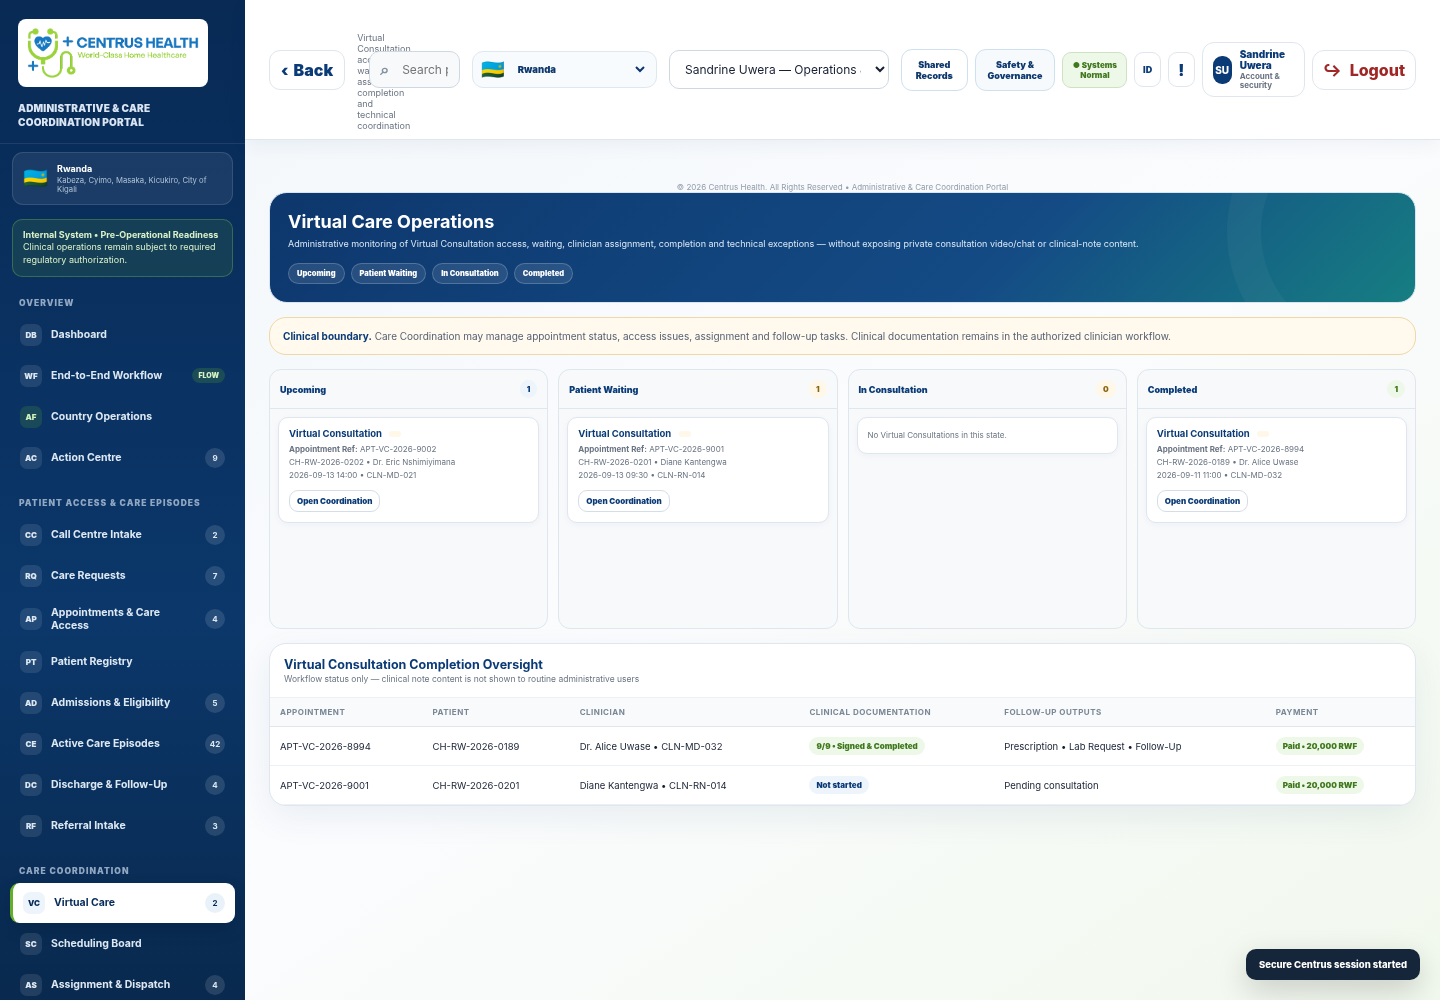
Task: Click the SC Scheduling Board icon
Action: tap(31, 944)
